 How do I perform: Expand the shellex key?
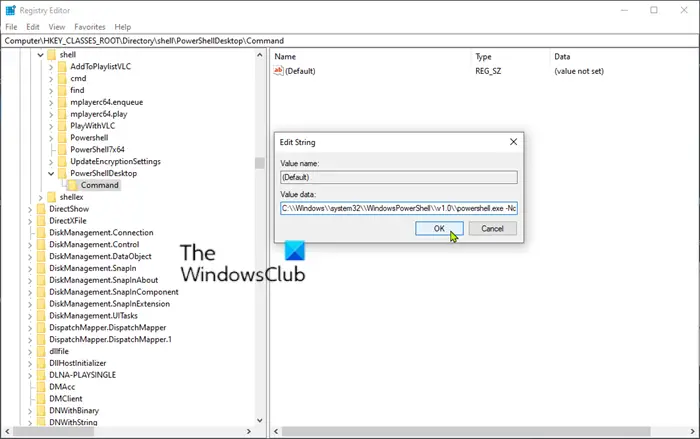click(41, 197)
